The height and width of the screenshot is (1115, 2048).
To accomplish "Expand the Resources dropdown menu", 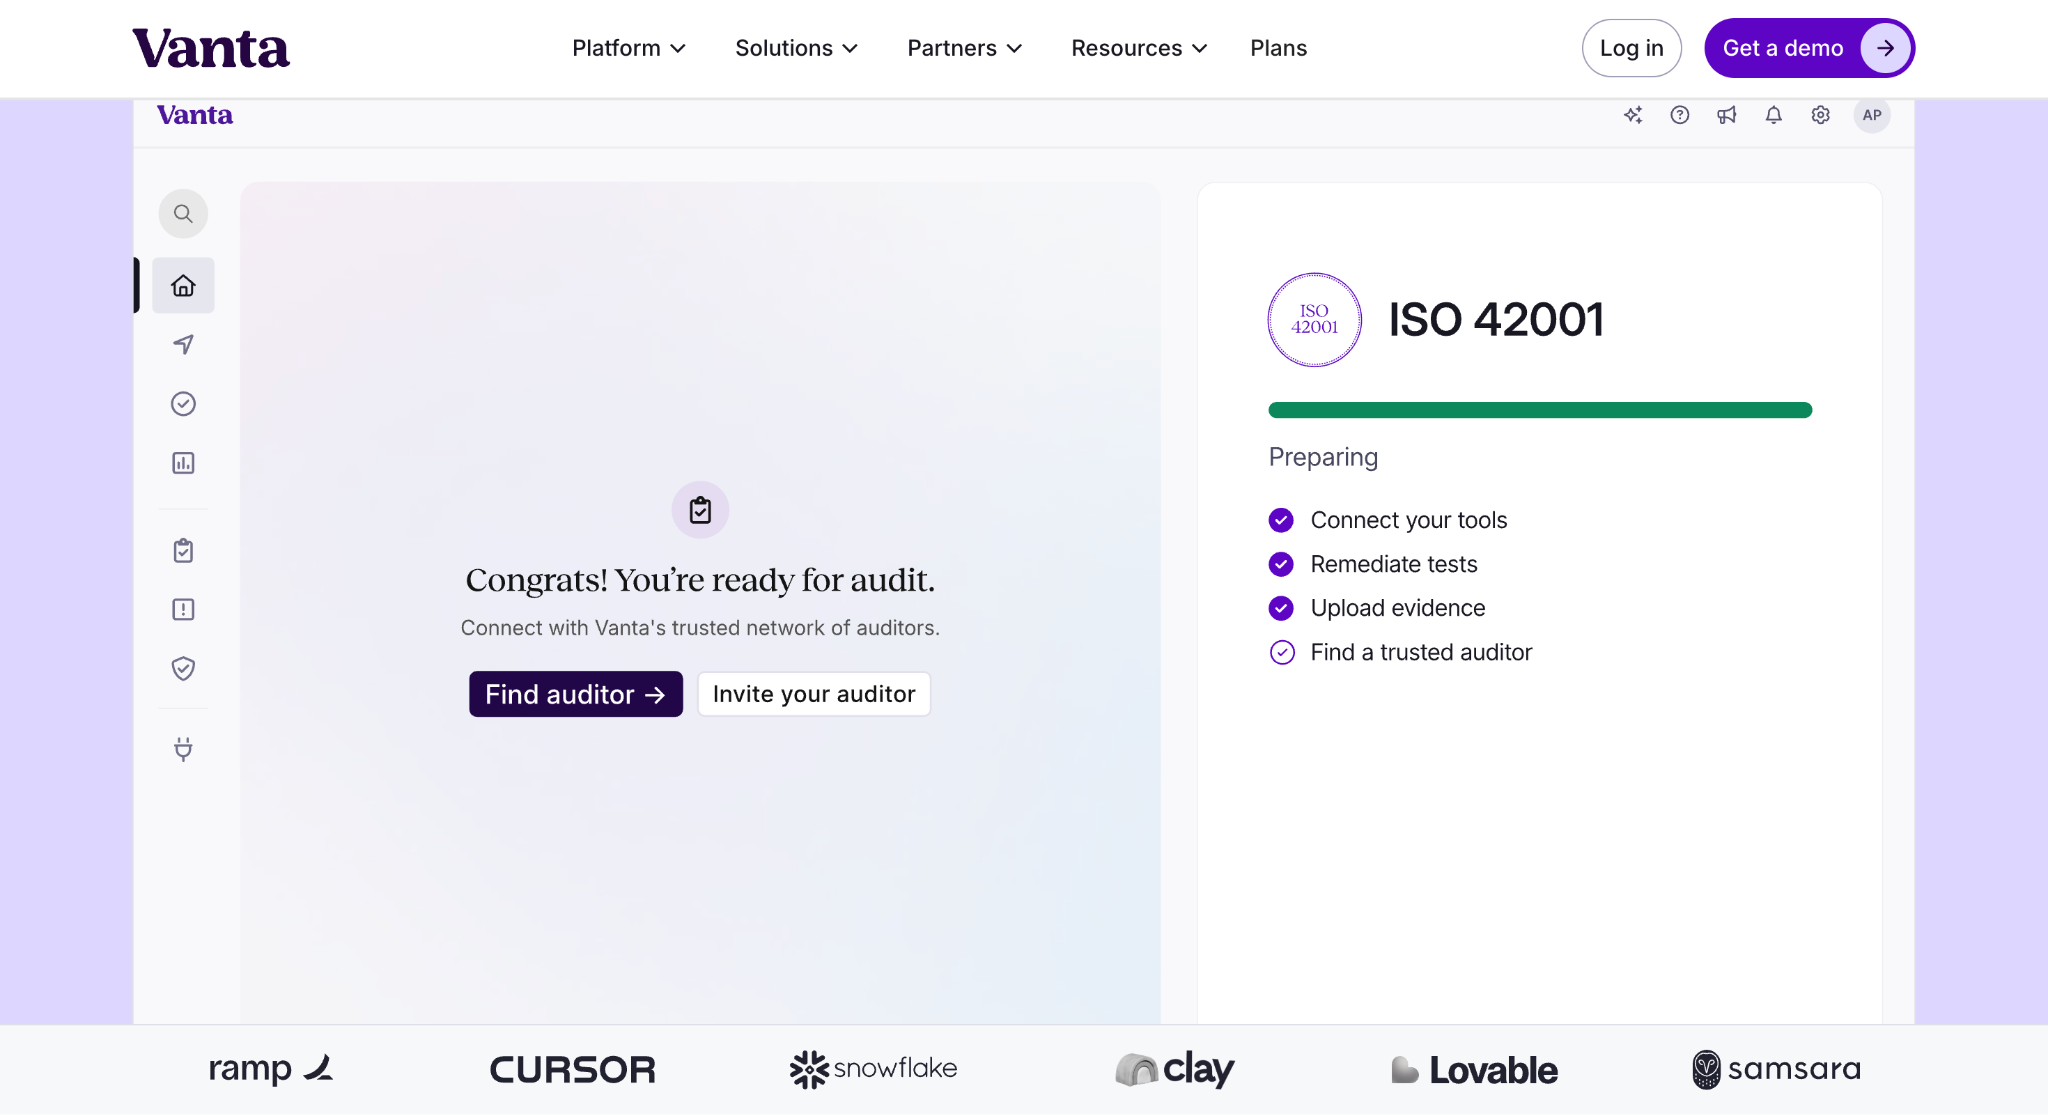I will click(1140, 48).
